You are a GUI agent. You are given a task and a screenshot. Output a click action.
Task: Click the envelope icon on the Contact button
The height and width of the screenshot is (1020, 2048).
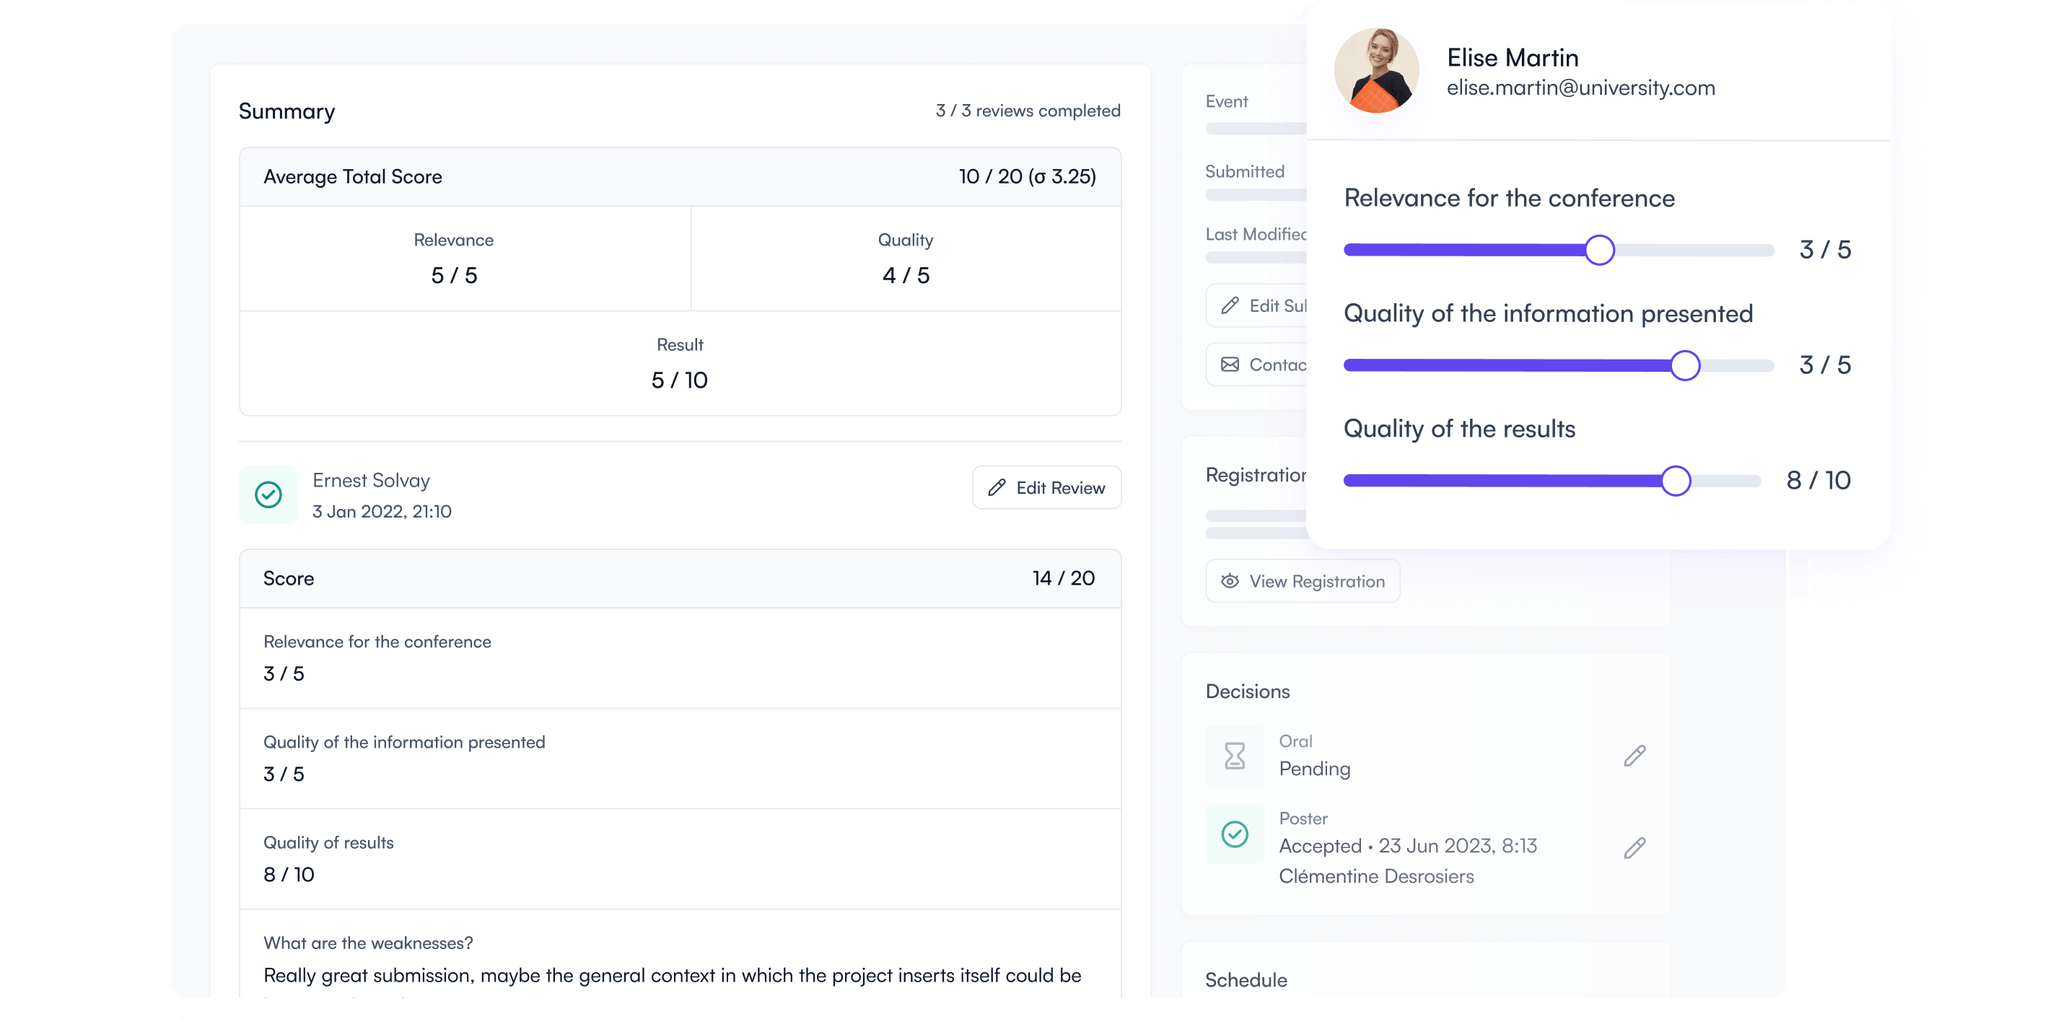pyautogui.click(x=1230, y=364)
